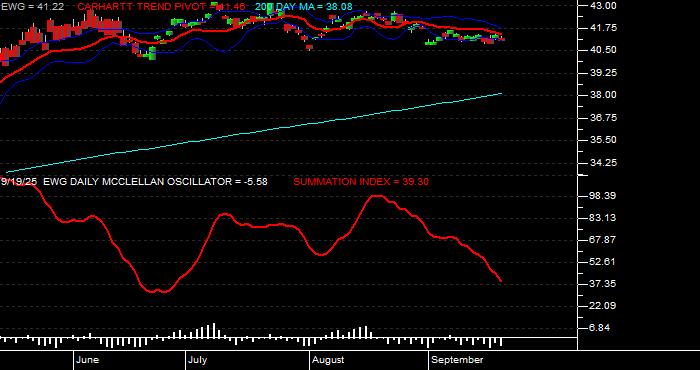Click the mid-August peak of the summation index line
Screen dimensions: 700x370
pyautogui.click(x=377, y=195)
